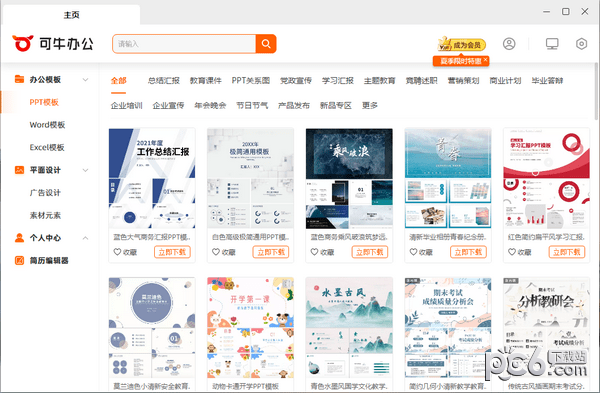Click the vertical scrollbar on right edge
This screenshot has width=600, height=393.
point(597,92)
